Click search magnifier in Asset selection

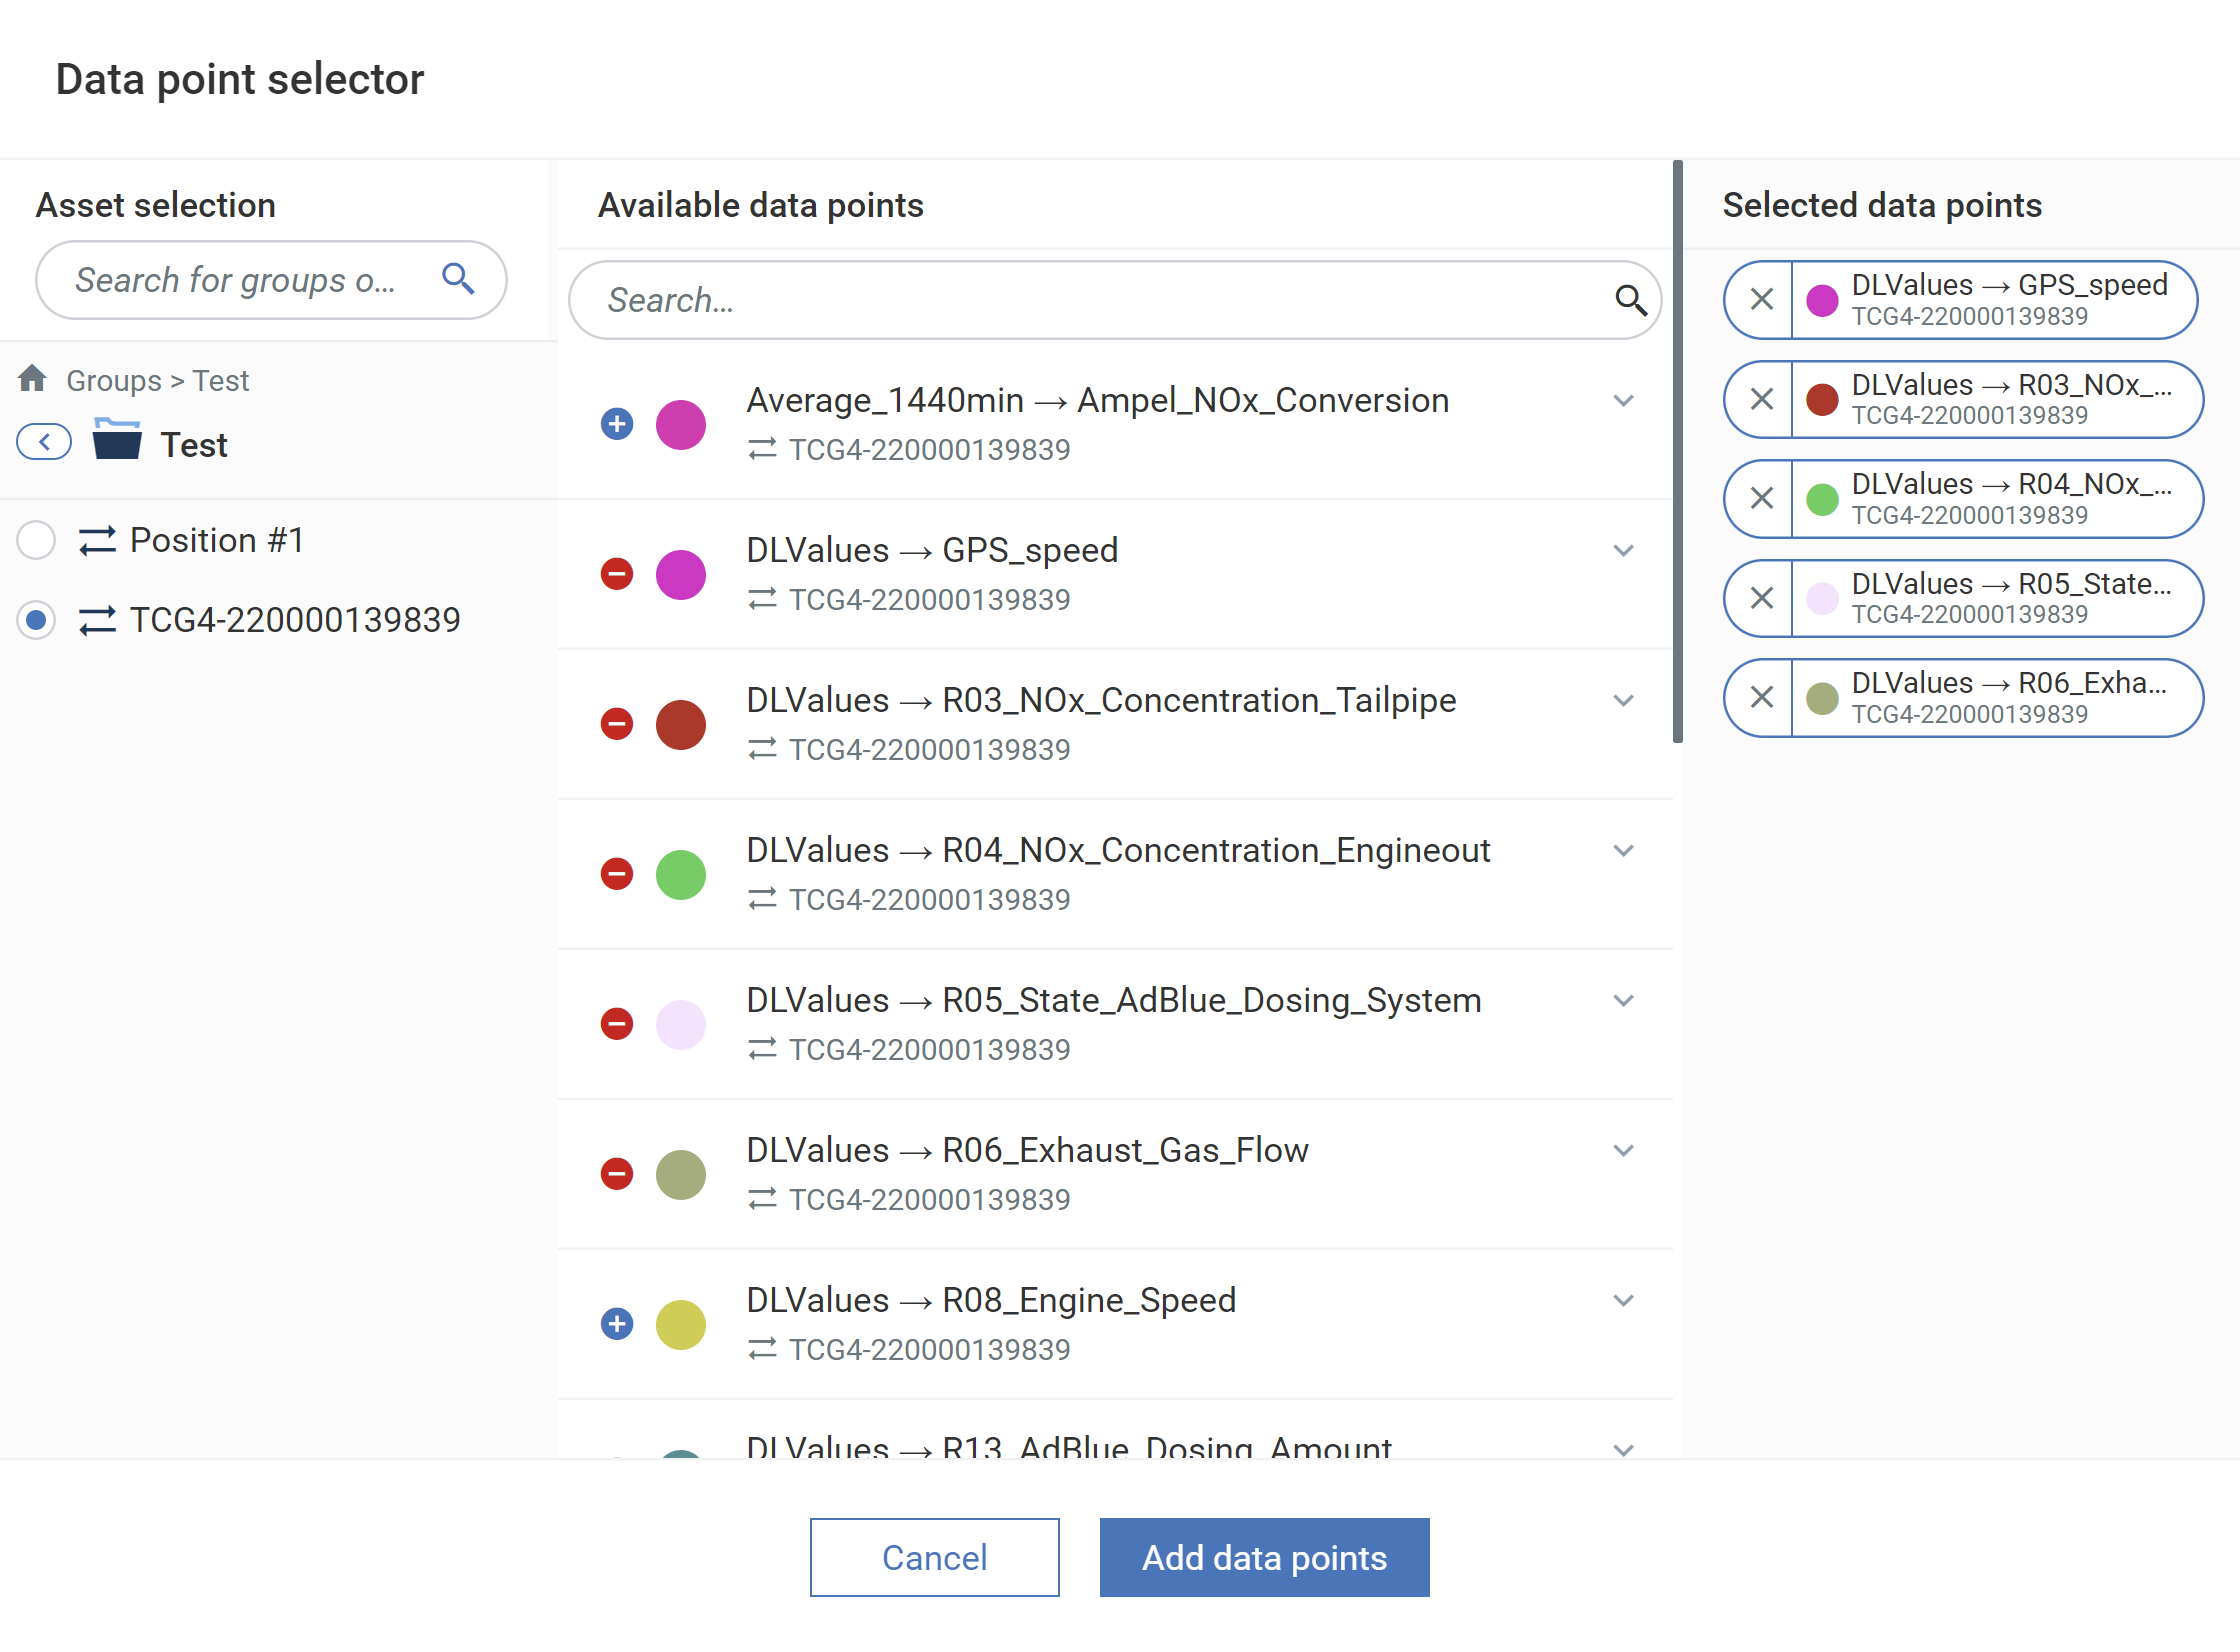pos(458,279)
